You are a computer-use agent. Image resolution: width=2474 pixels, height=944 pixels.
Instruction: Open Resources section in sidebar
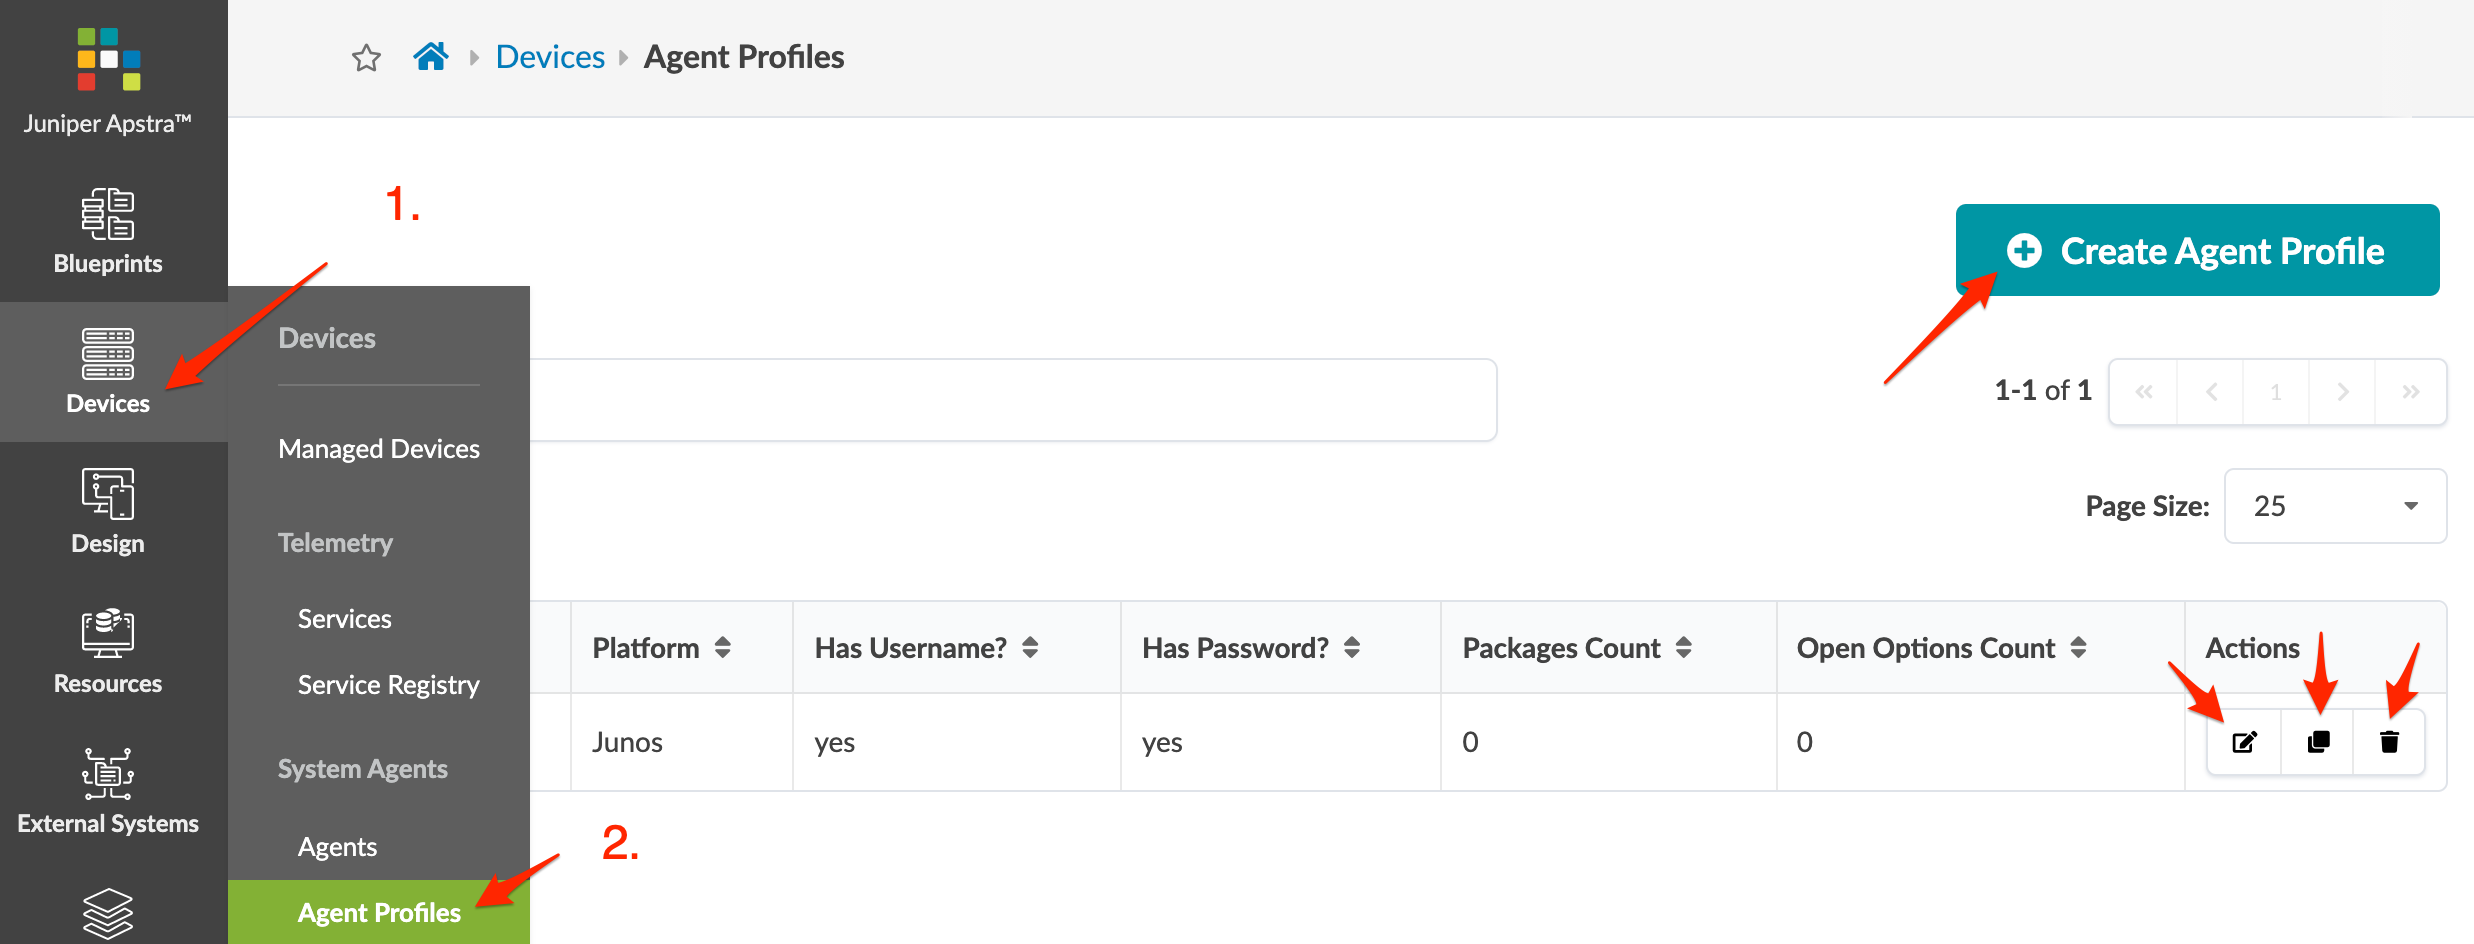(x=108, y=651)
